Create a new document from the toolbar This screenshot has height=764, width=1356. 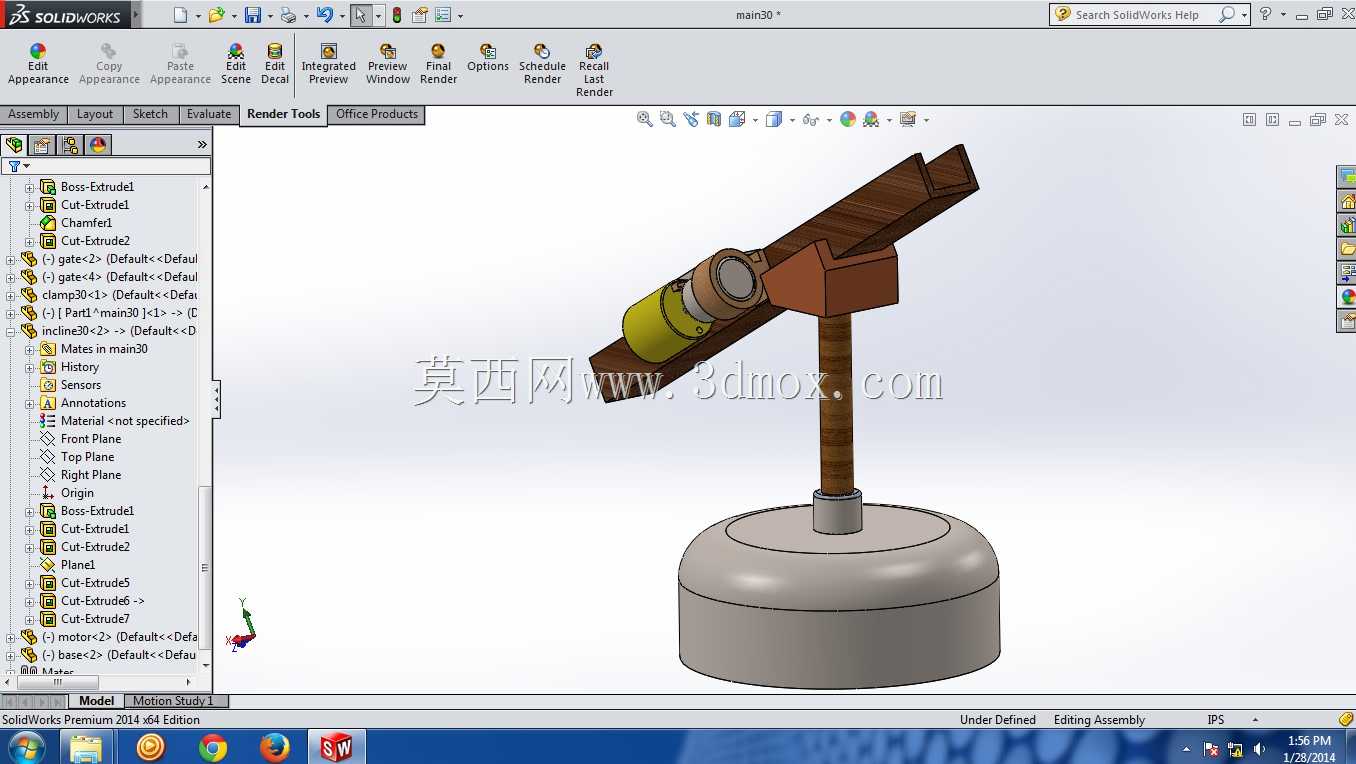pos(180,15)
